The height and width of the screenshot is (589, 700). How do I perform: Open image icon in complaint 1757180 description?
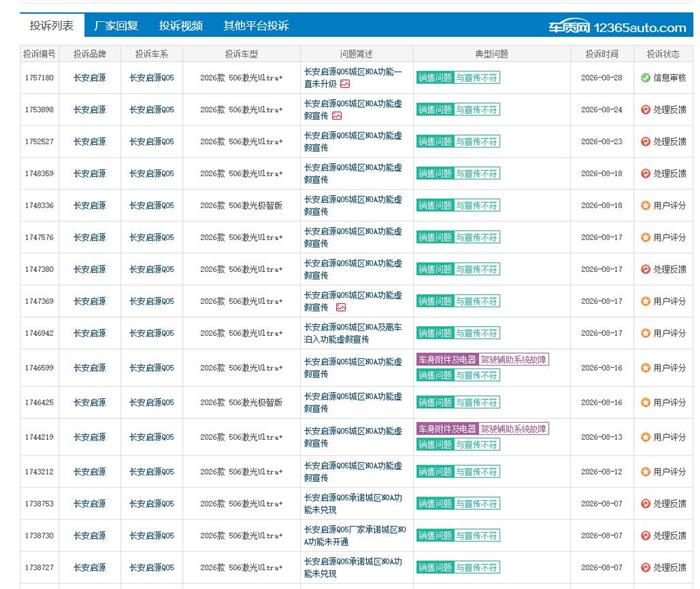click(x=345, y=84)
